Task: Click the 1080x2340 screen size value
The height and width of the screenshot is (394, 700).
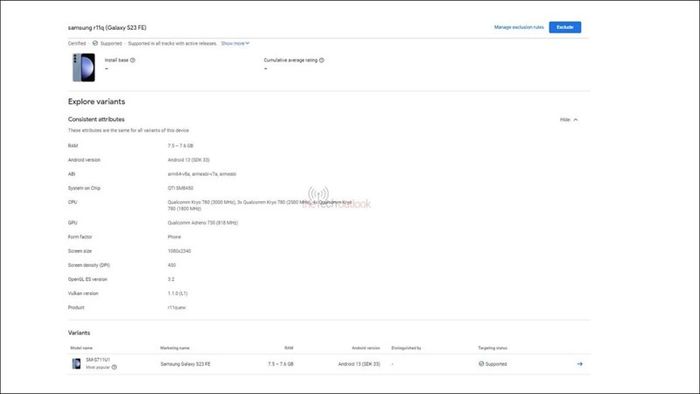Action: tap(179, 251)
